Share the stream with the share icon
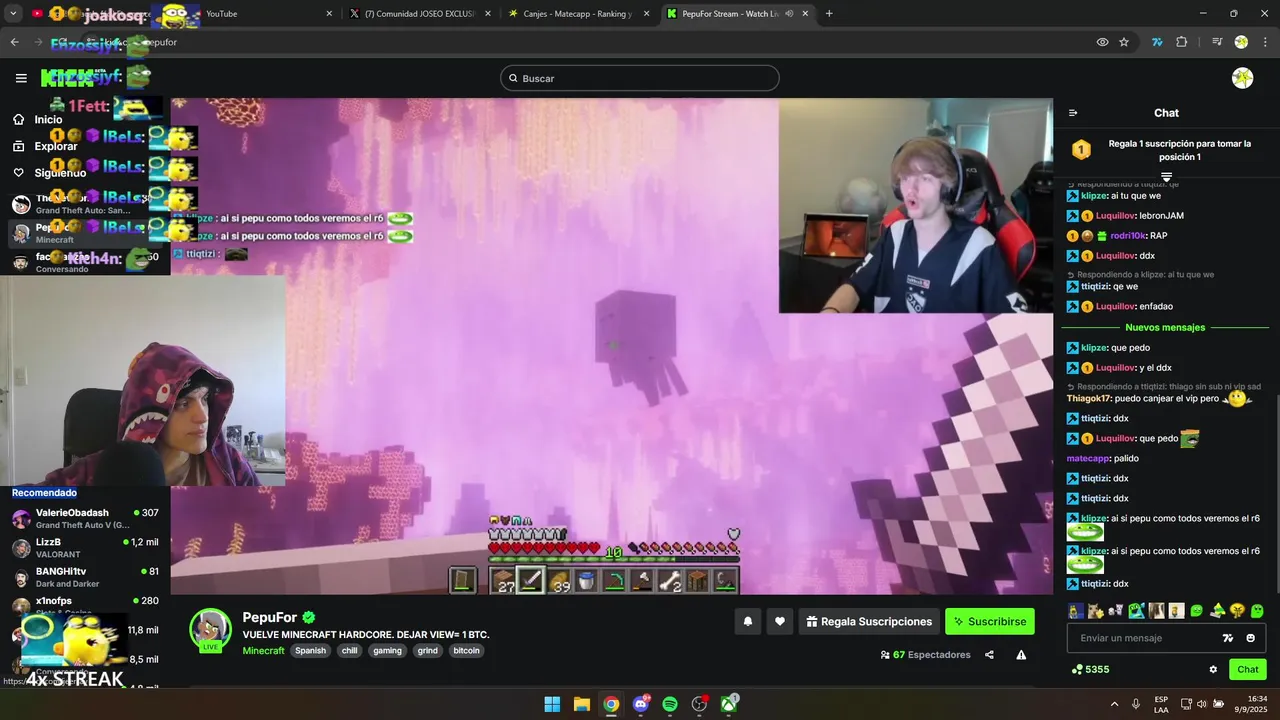Screen dimensions: 1280x720 coord(989,655)
